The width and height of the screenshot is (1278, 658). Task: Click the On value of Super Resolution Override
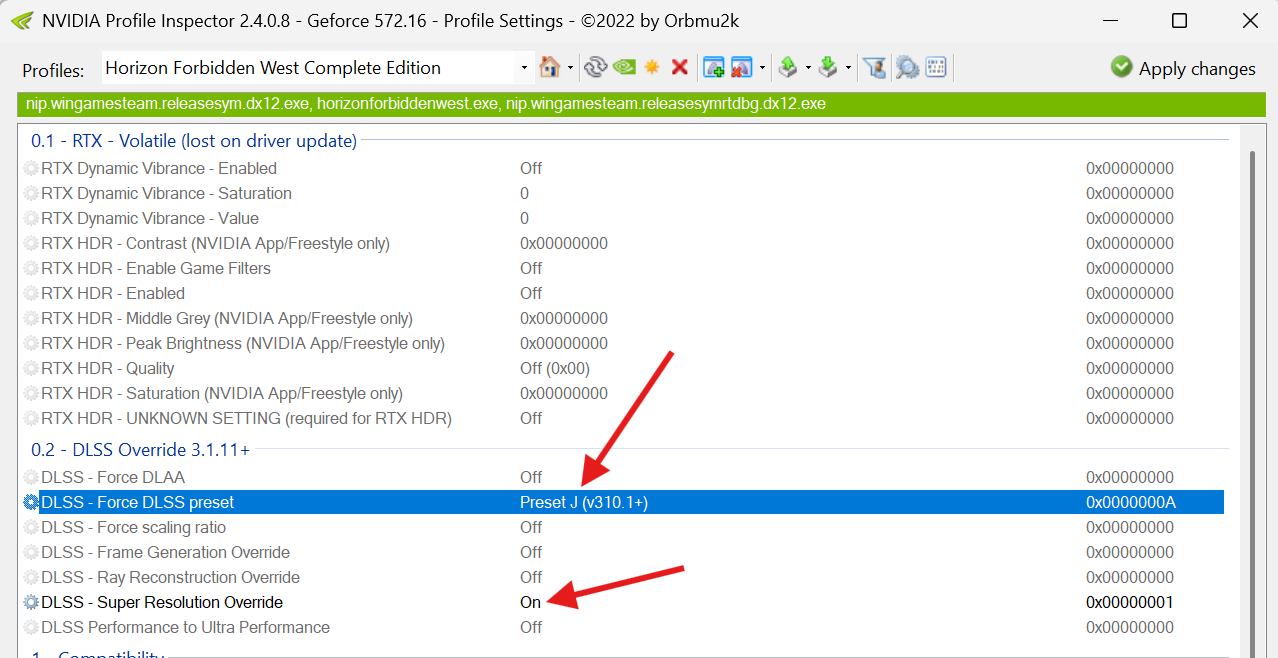(x=530, y=602)
